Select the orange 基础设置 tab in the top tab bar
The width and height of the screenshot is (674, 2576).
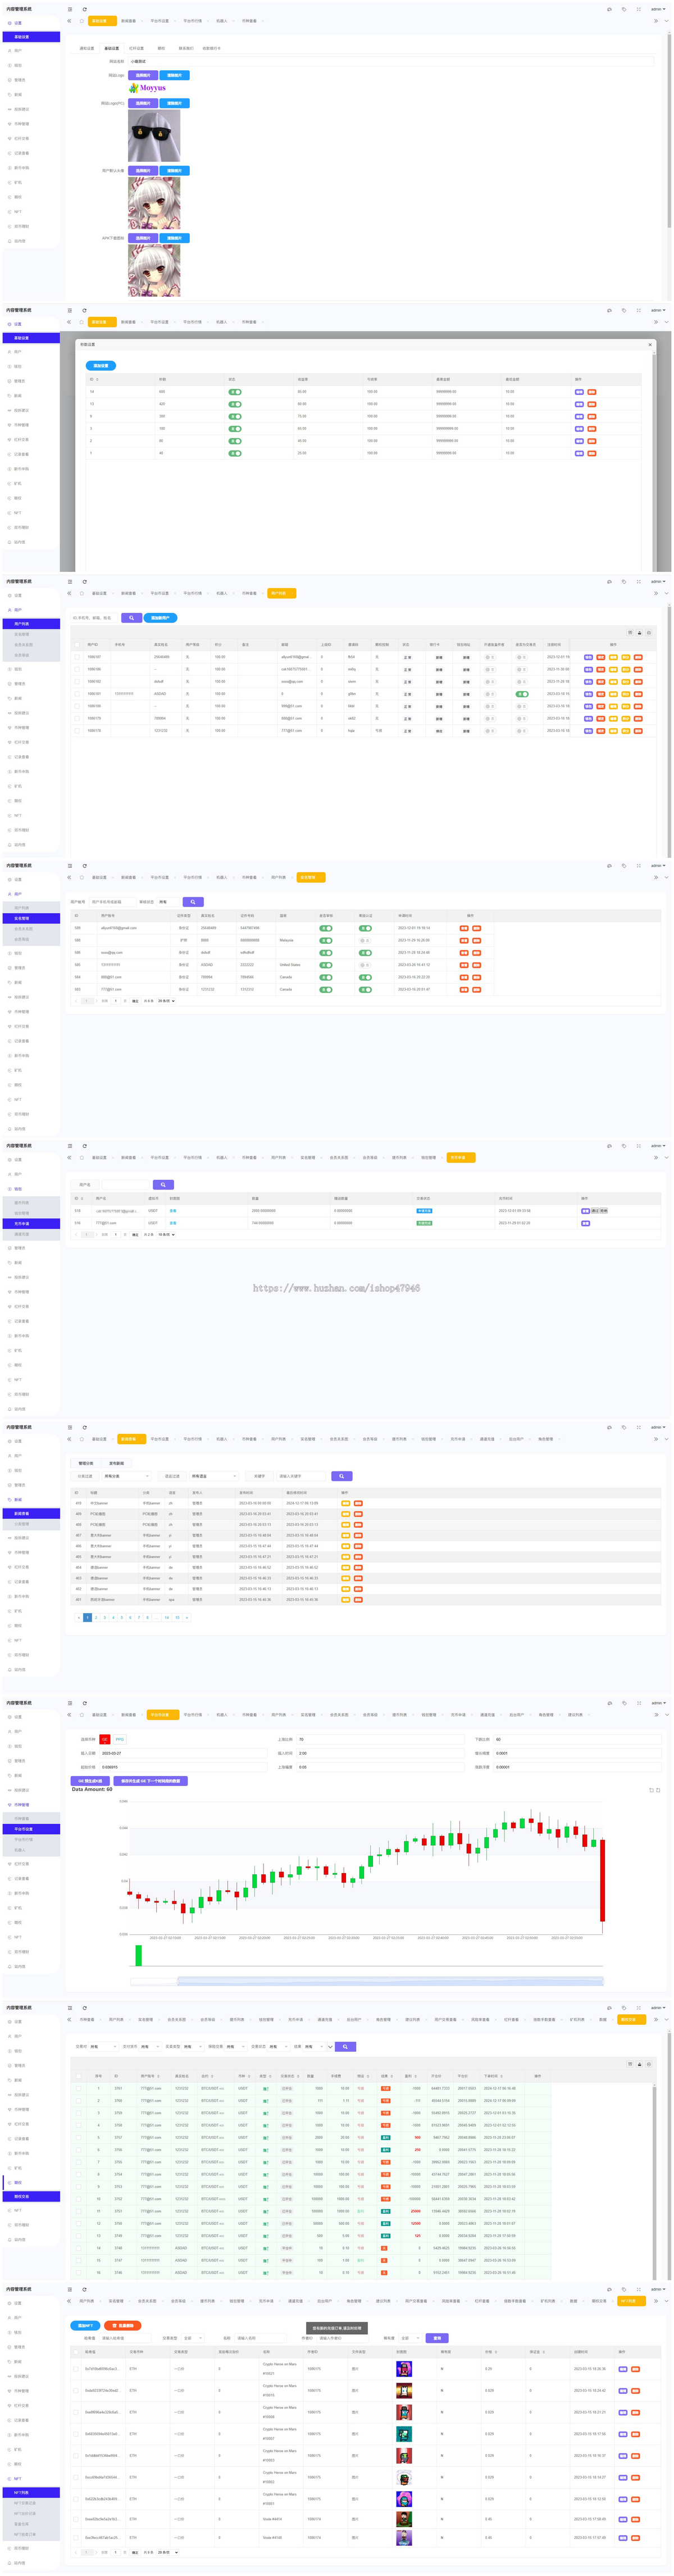pos(98,20)
